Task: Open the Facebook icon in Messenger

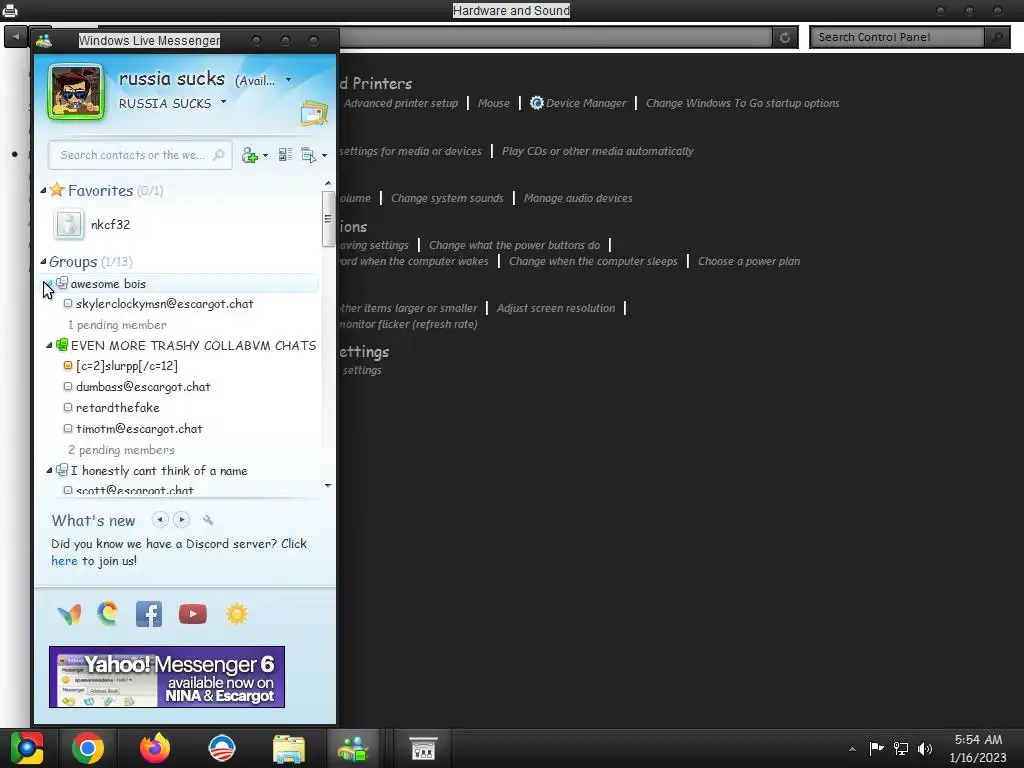Action: point(149,614)
